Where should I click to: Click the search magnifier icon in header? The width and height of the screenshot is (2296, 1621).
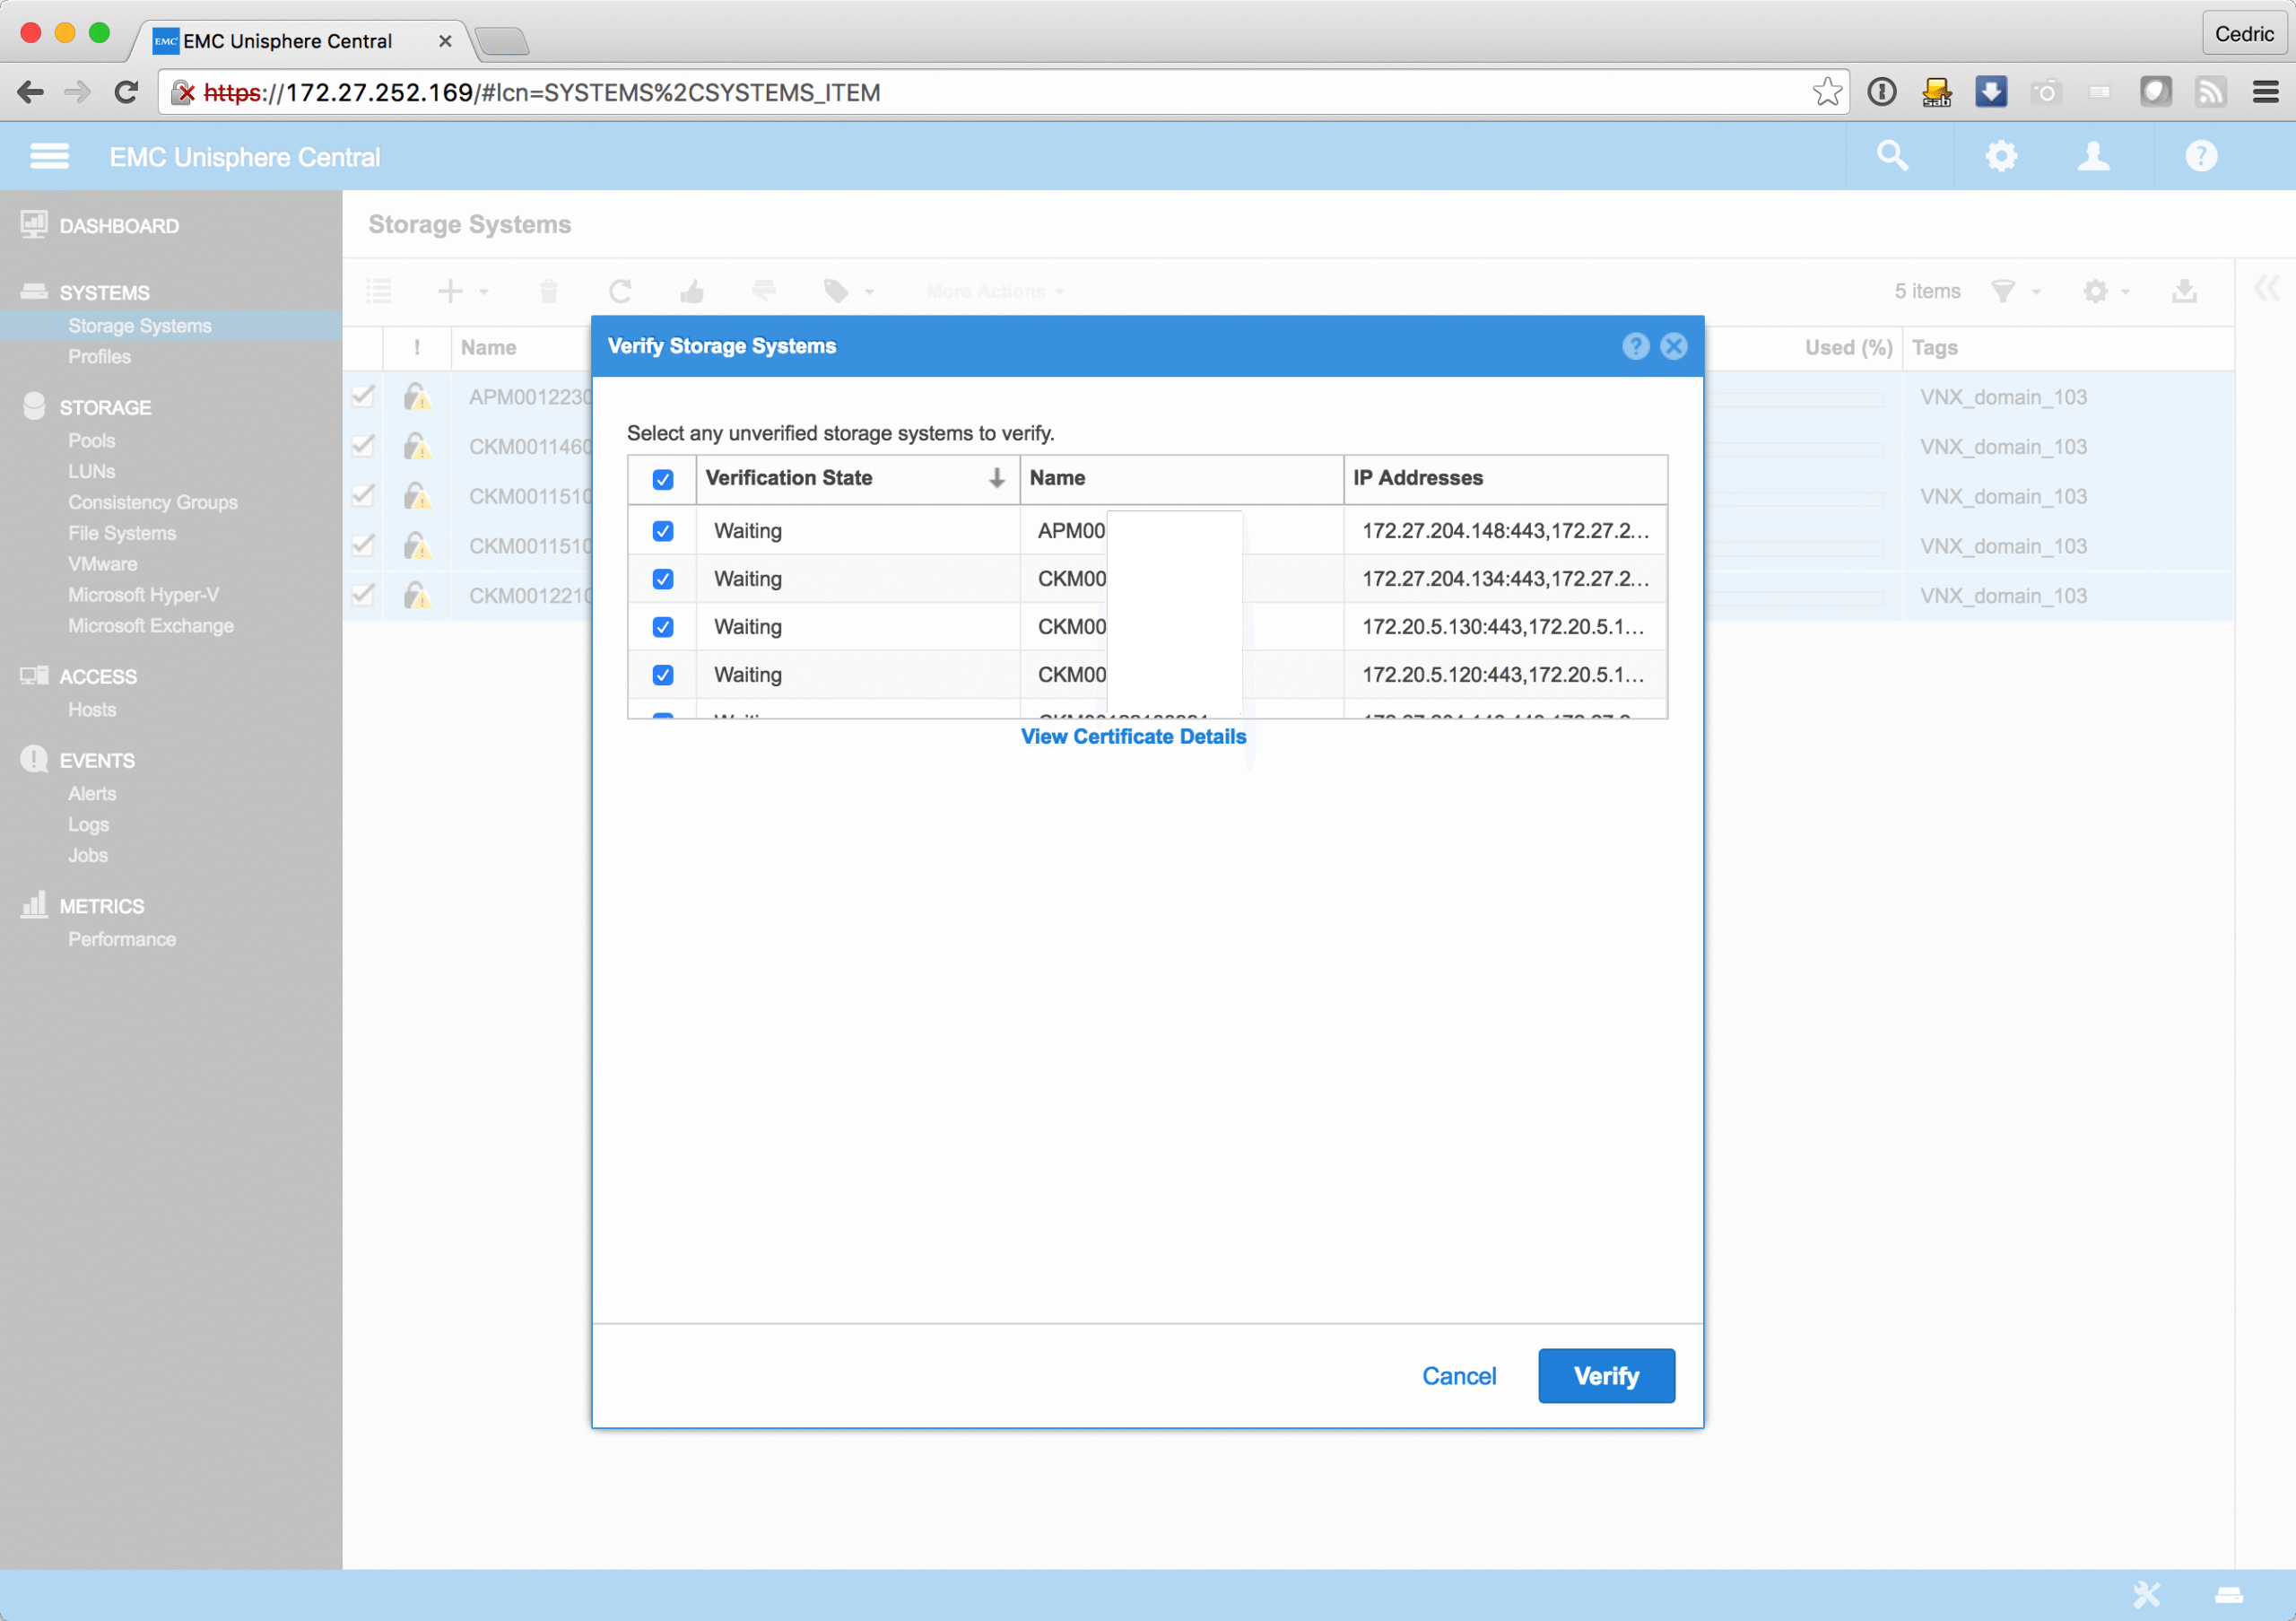(1892, 156)
